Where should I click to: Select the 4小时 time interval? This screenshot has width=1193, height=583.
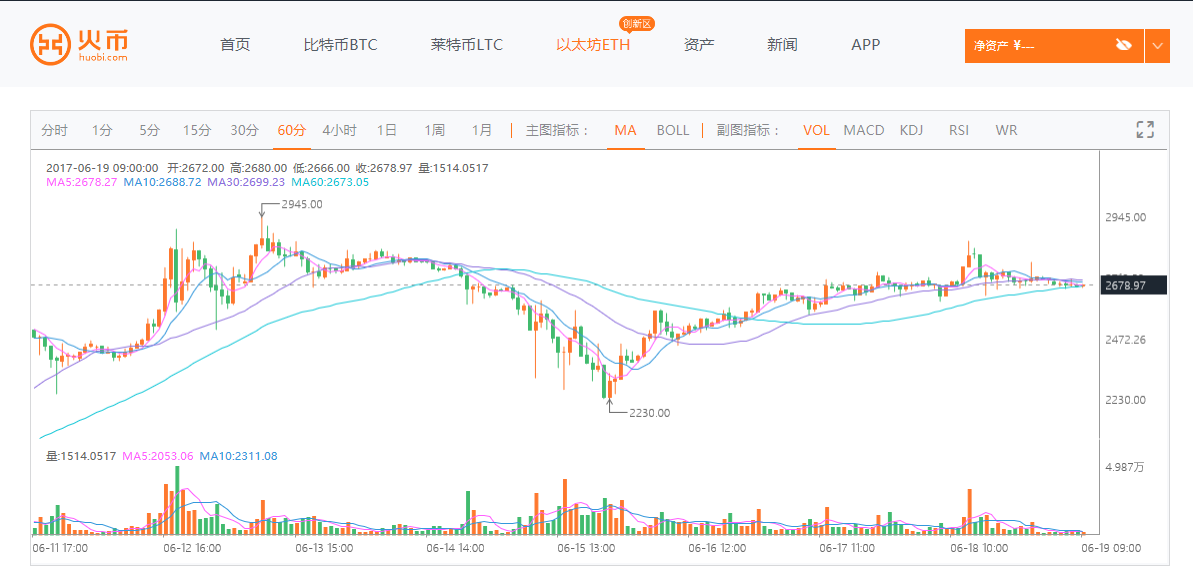pos(339,130)
